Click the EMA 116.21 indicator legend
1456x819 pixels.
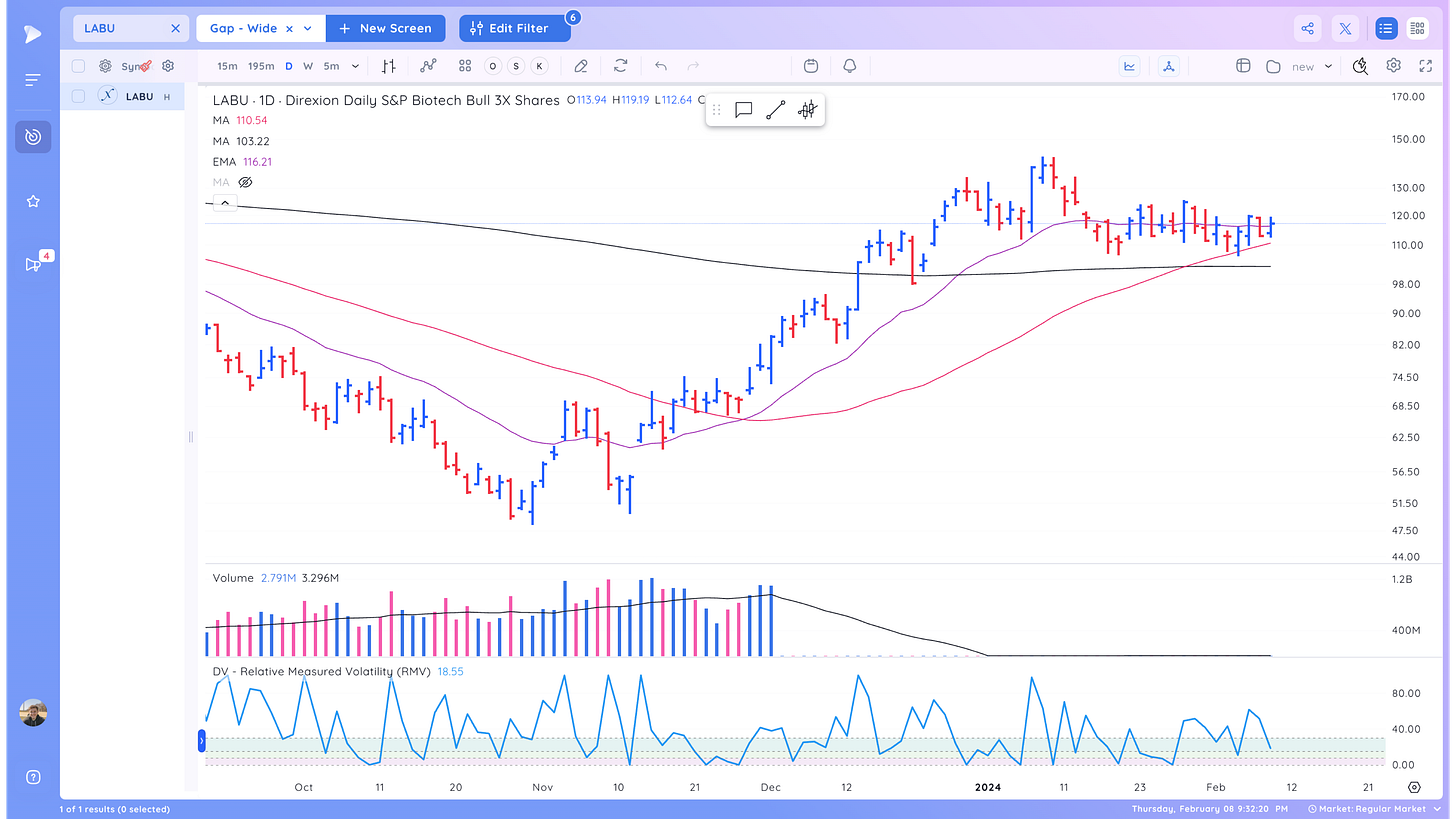point(242,161)
